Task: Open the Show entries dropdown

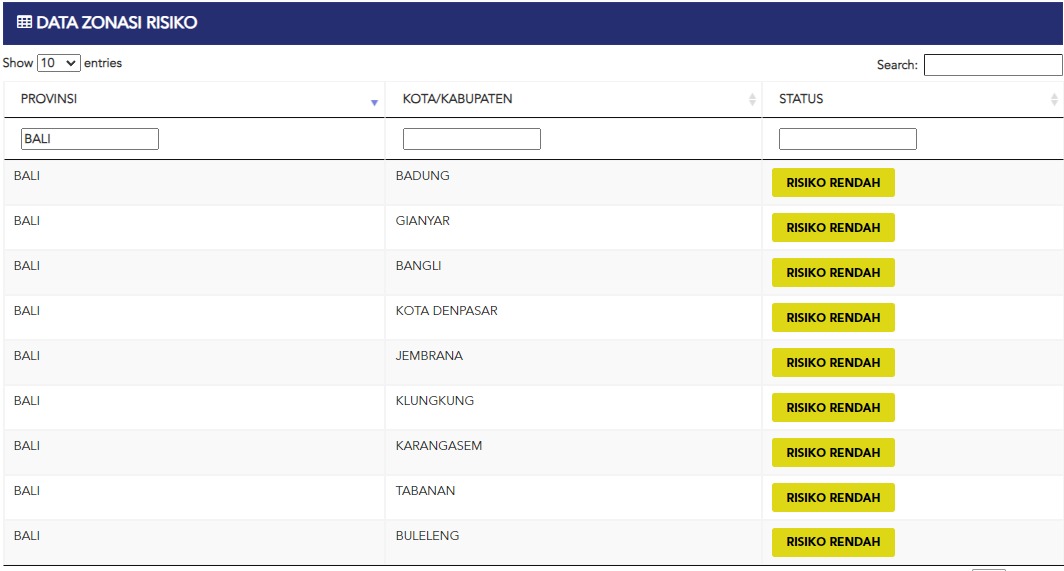Action: pyautogui.click(x=58, y=63)
